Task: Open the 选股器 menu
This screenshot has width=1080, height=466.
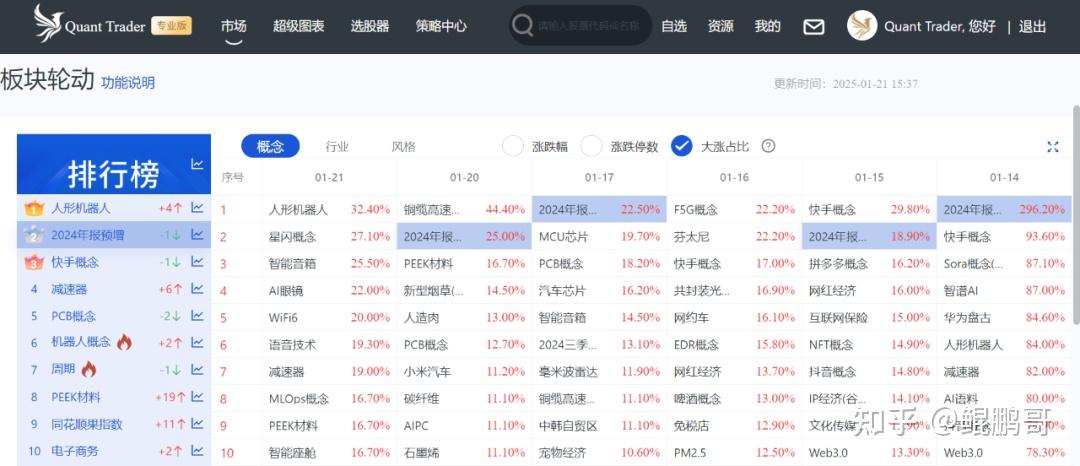Action: click(370, 26)
